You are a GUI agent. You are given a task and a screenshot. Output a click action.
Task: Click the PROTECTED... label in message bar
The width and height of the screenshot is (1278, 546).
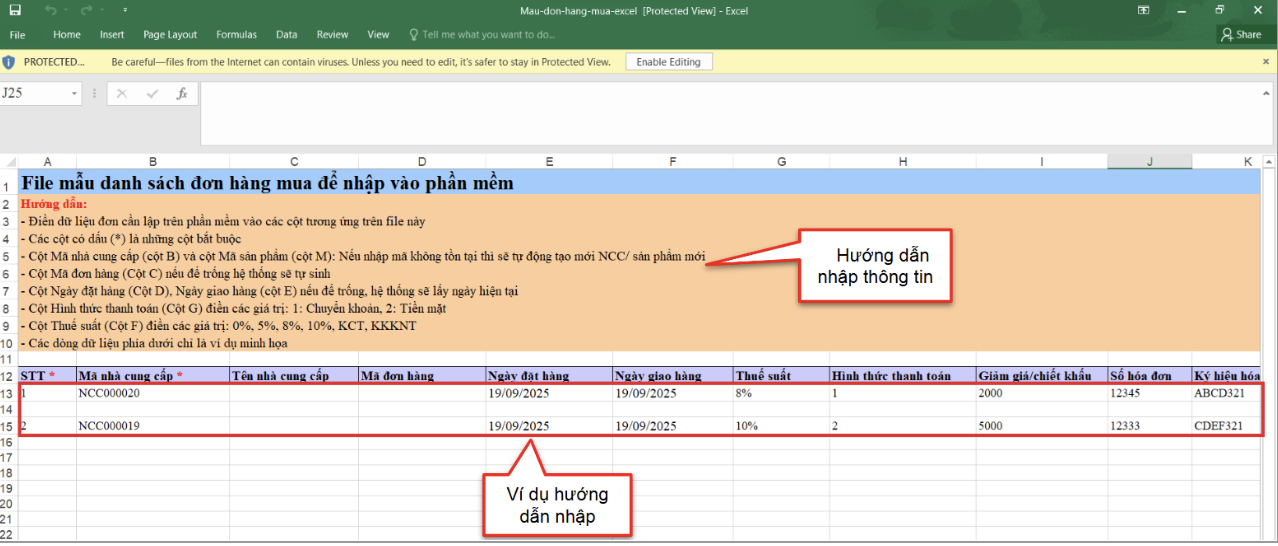point(54,62)
